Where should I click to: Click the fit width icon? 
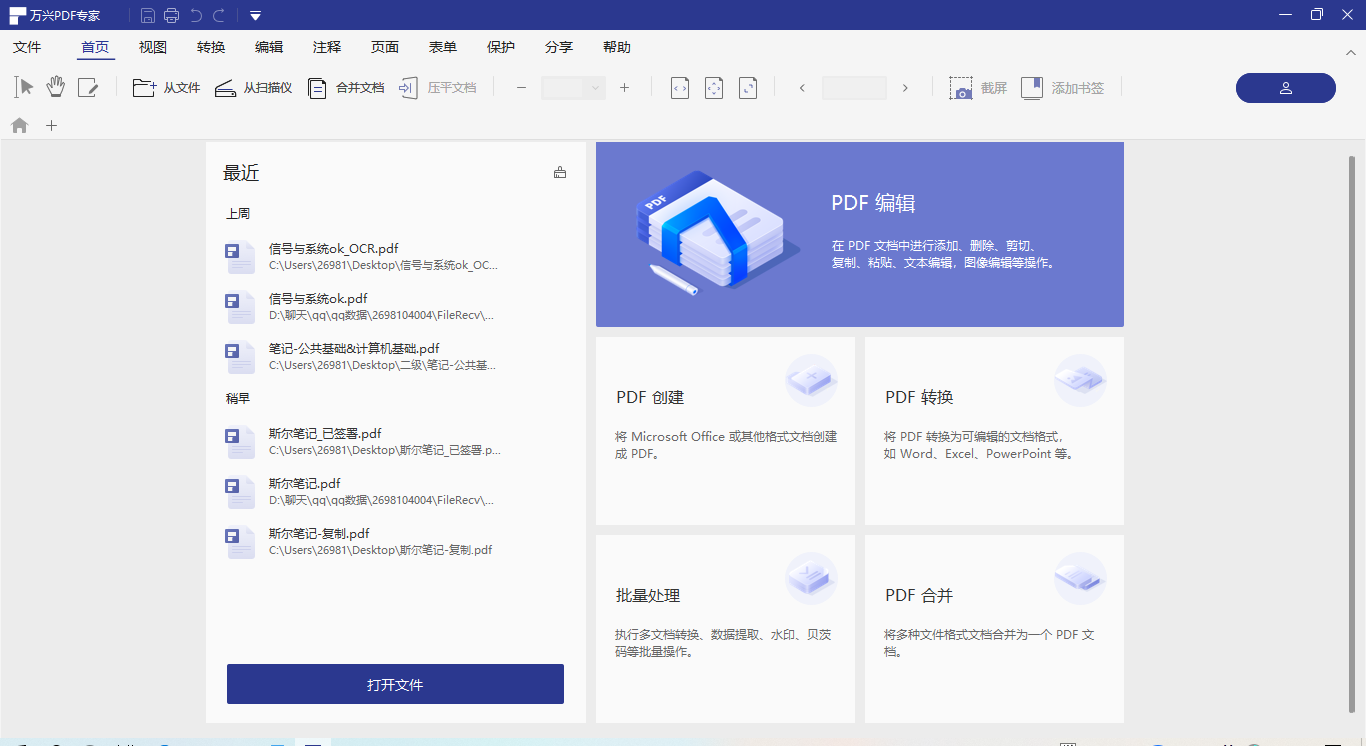pos(680,88)
